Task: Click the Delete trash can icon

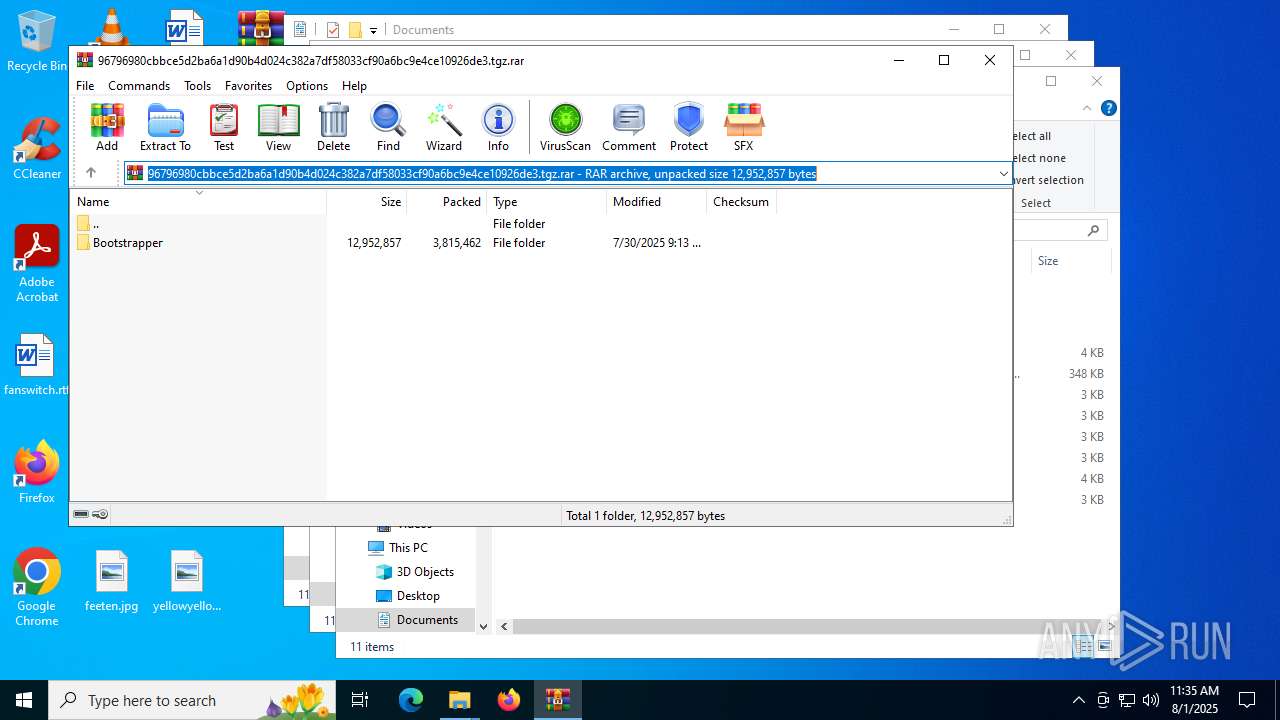Action: pos(333,127)
